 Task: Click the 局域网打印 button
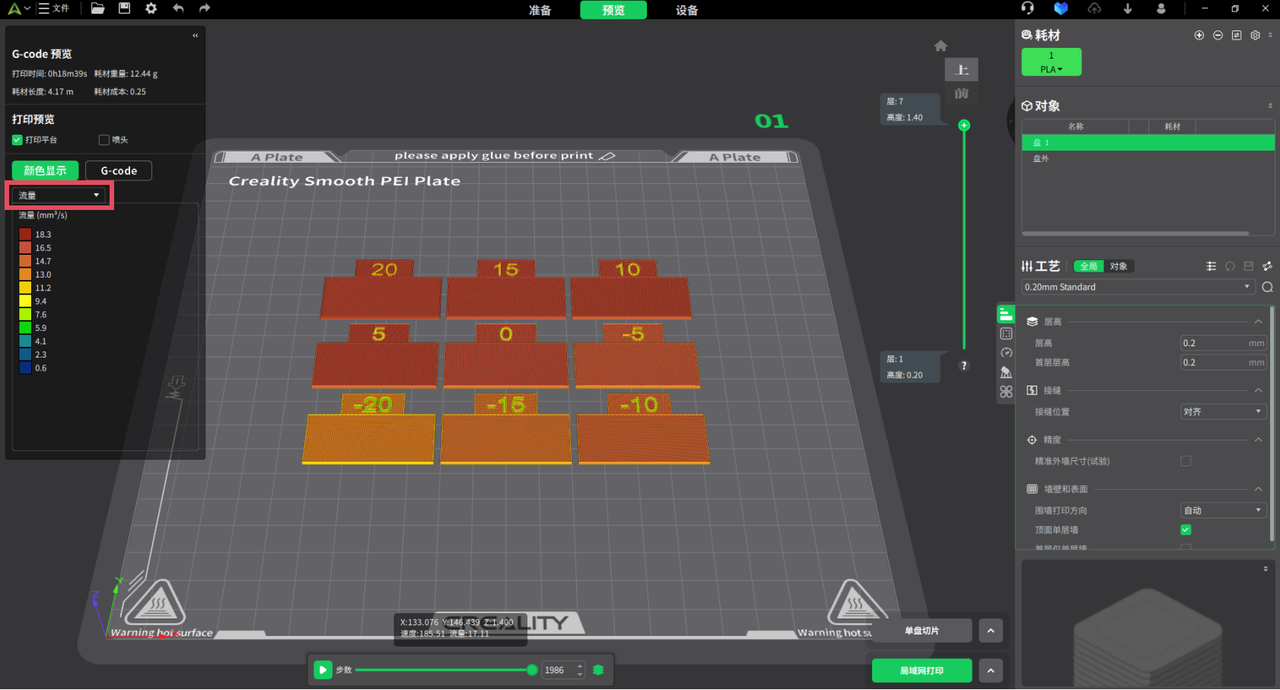coord(921,670)
